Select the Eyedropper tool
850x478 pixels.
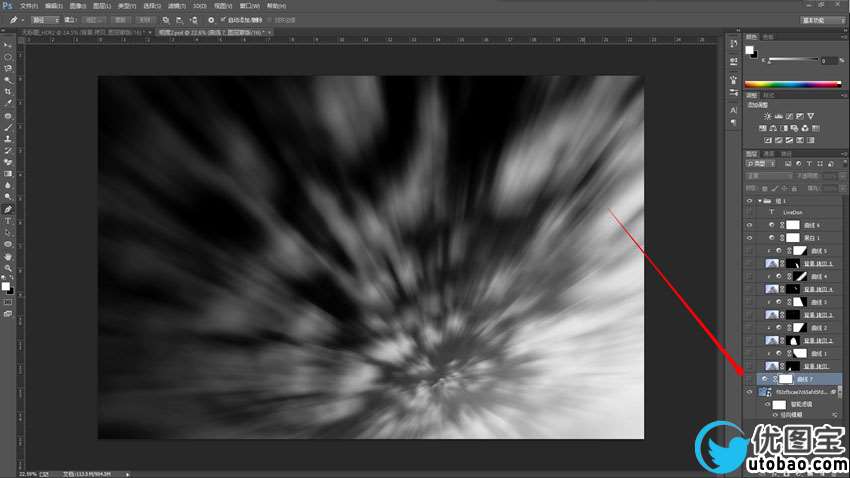(x=8, y=103)
